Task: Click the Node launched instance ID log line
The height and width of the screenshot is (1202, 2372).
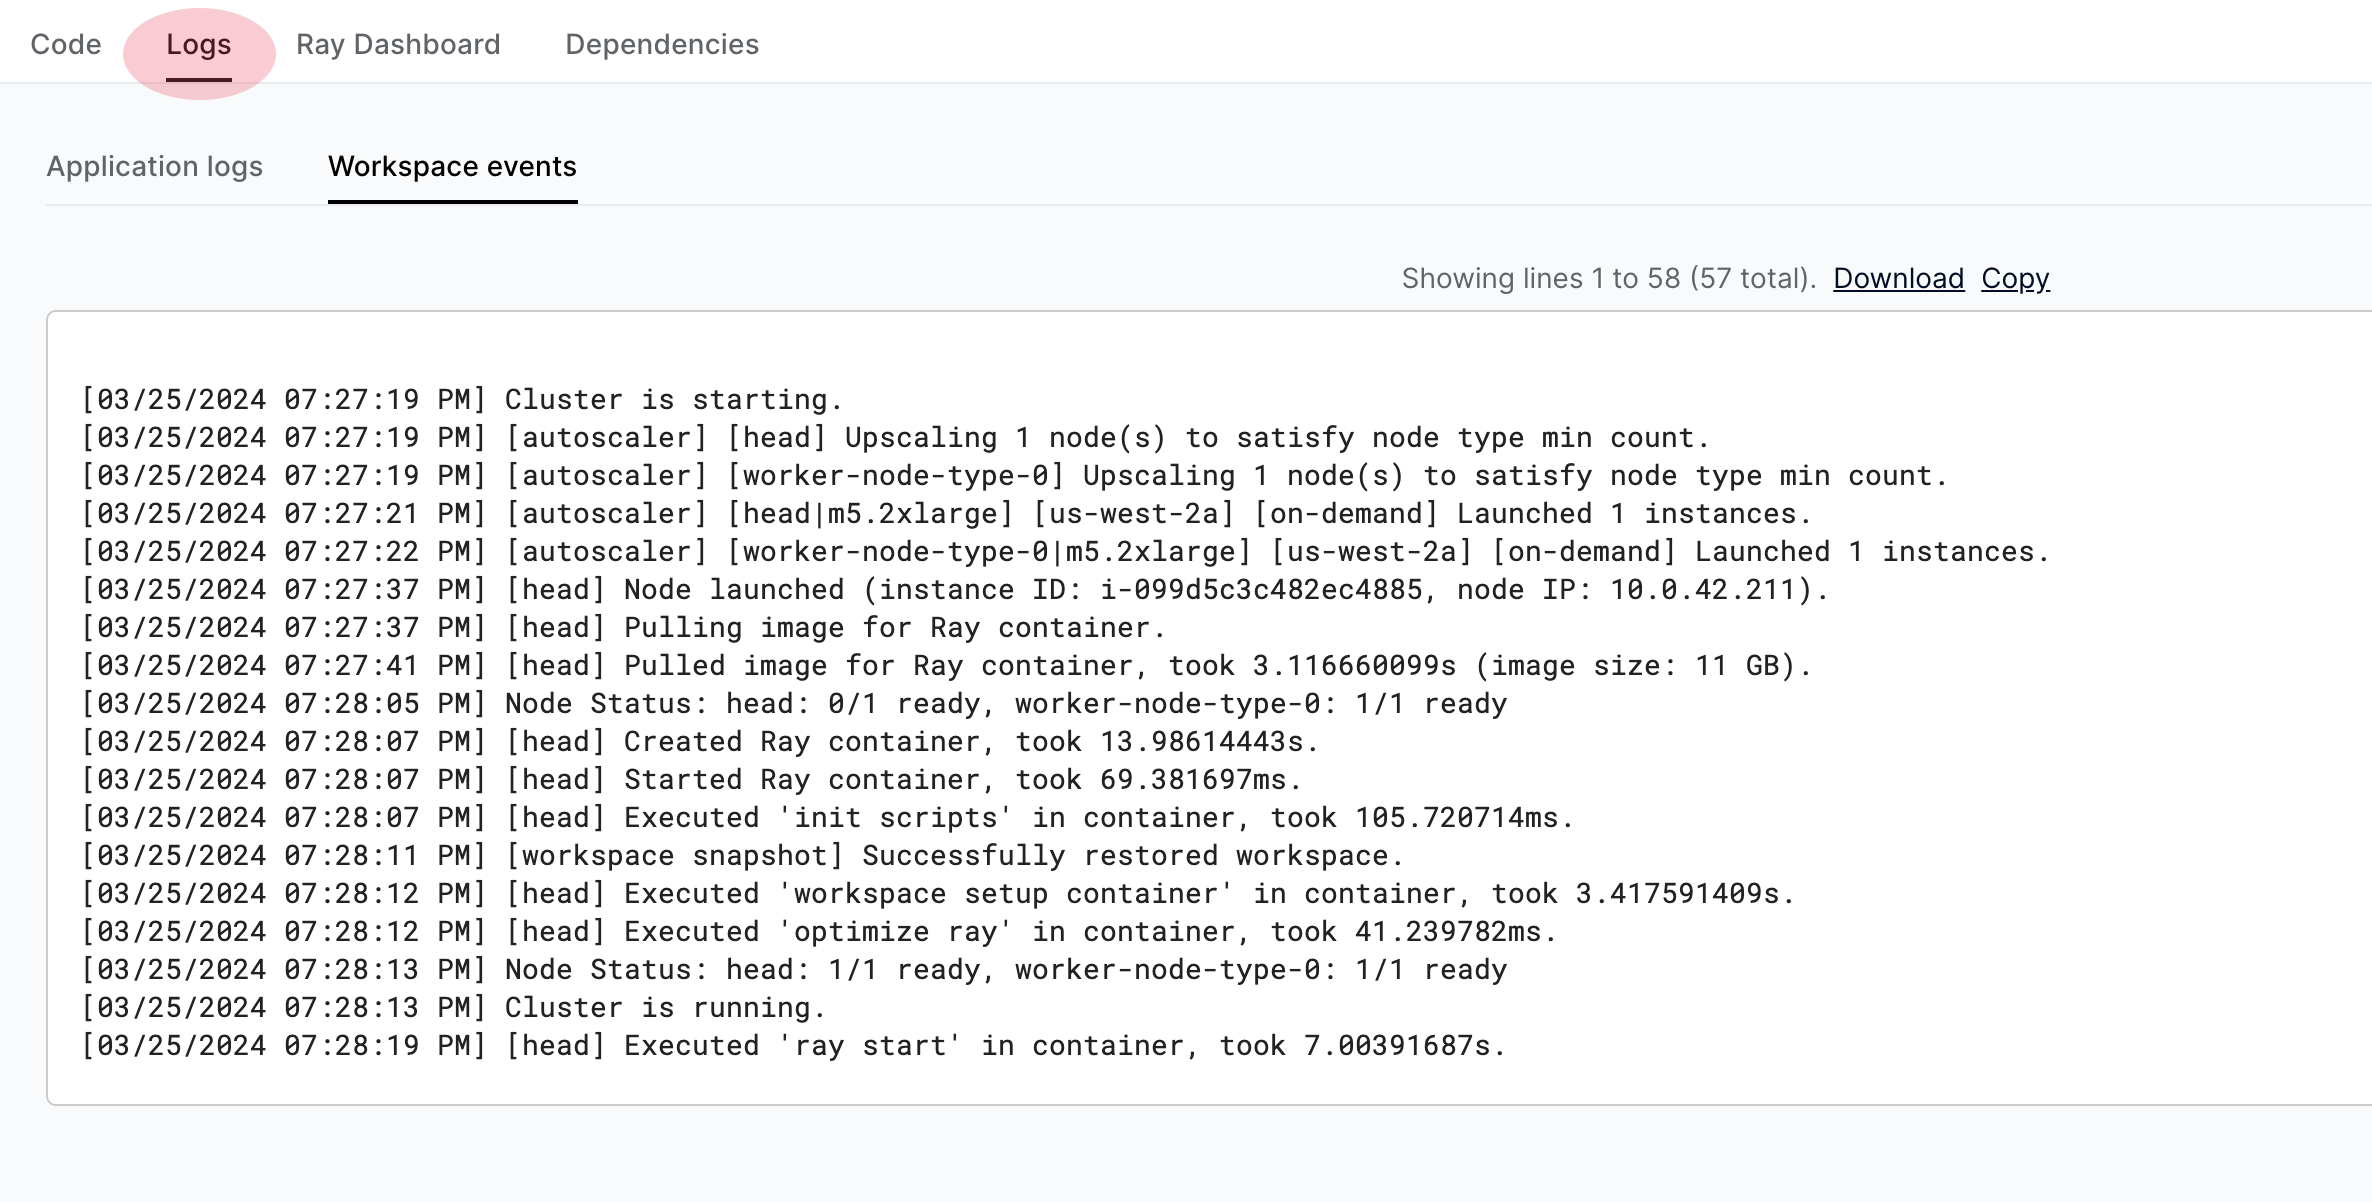Action: pyautogui.click(x=955, y=590)
